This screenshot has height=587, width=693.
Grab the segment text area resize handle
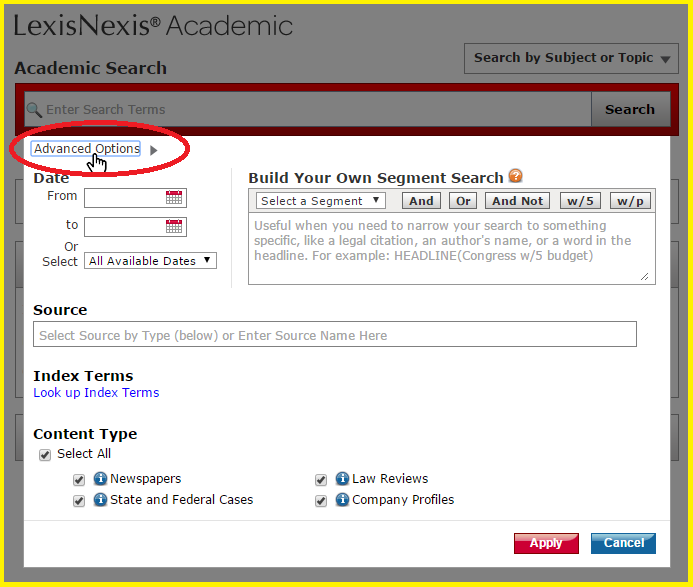pyautogui.click(x=644, y=276)
